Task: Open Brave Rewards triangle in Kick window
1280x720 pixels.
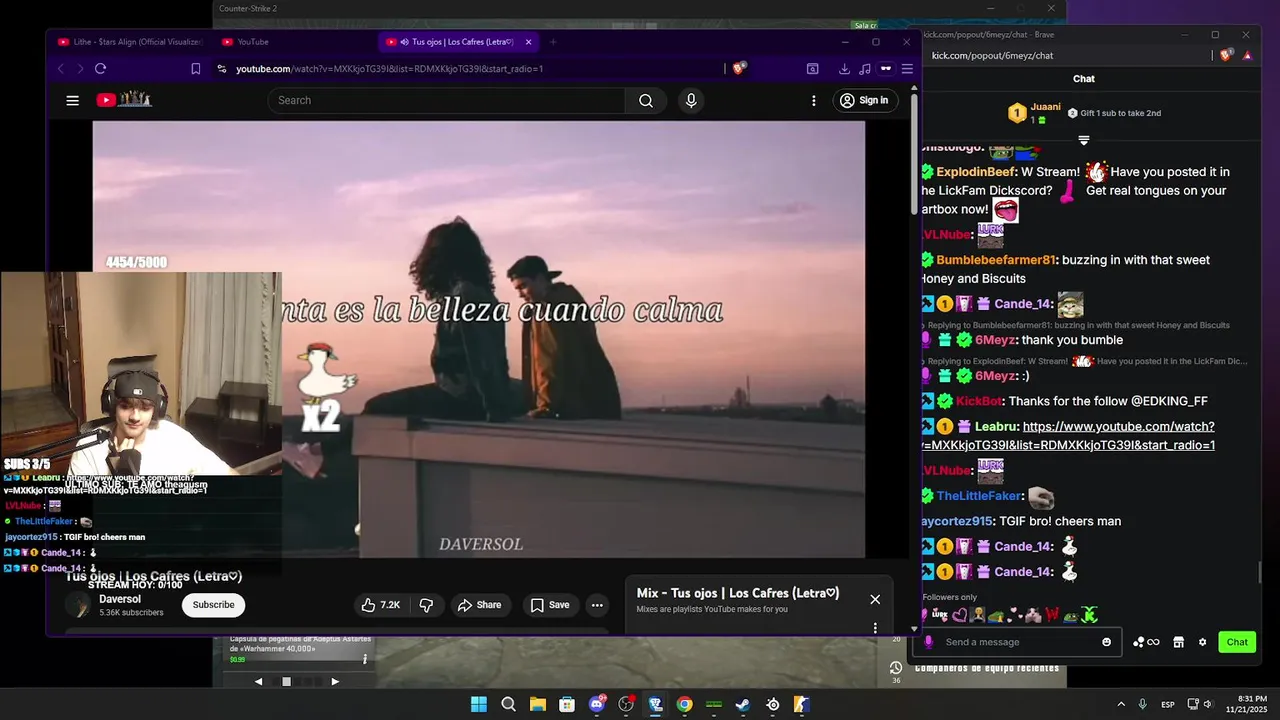Action: coord(1247,56)
